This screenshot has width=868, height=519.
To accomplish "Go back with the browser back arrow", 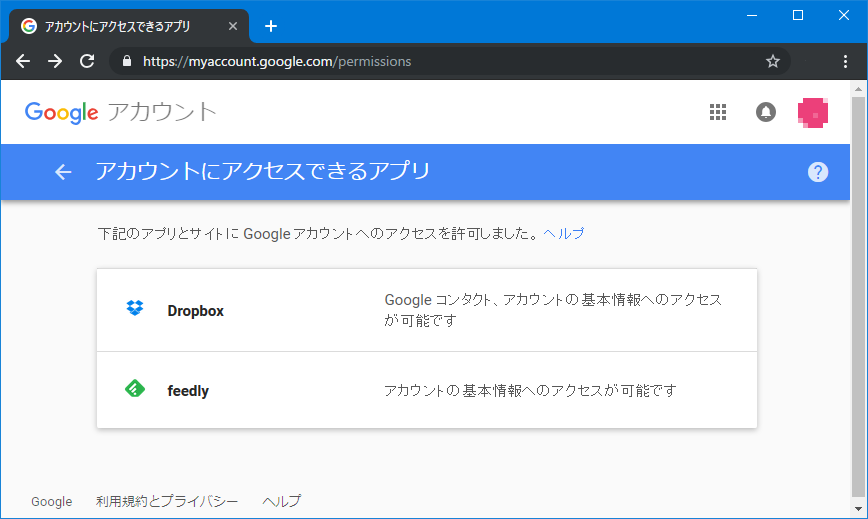I will (23, 61).
